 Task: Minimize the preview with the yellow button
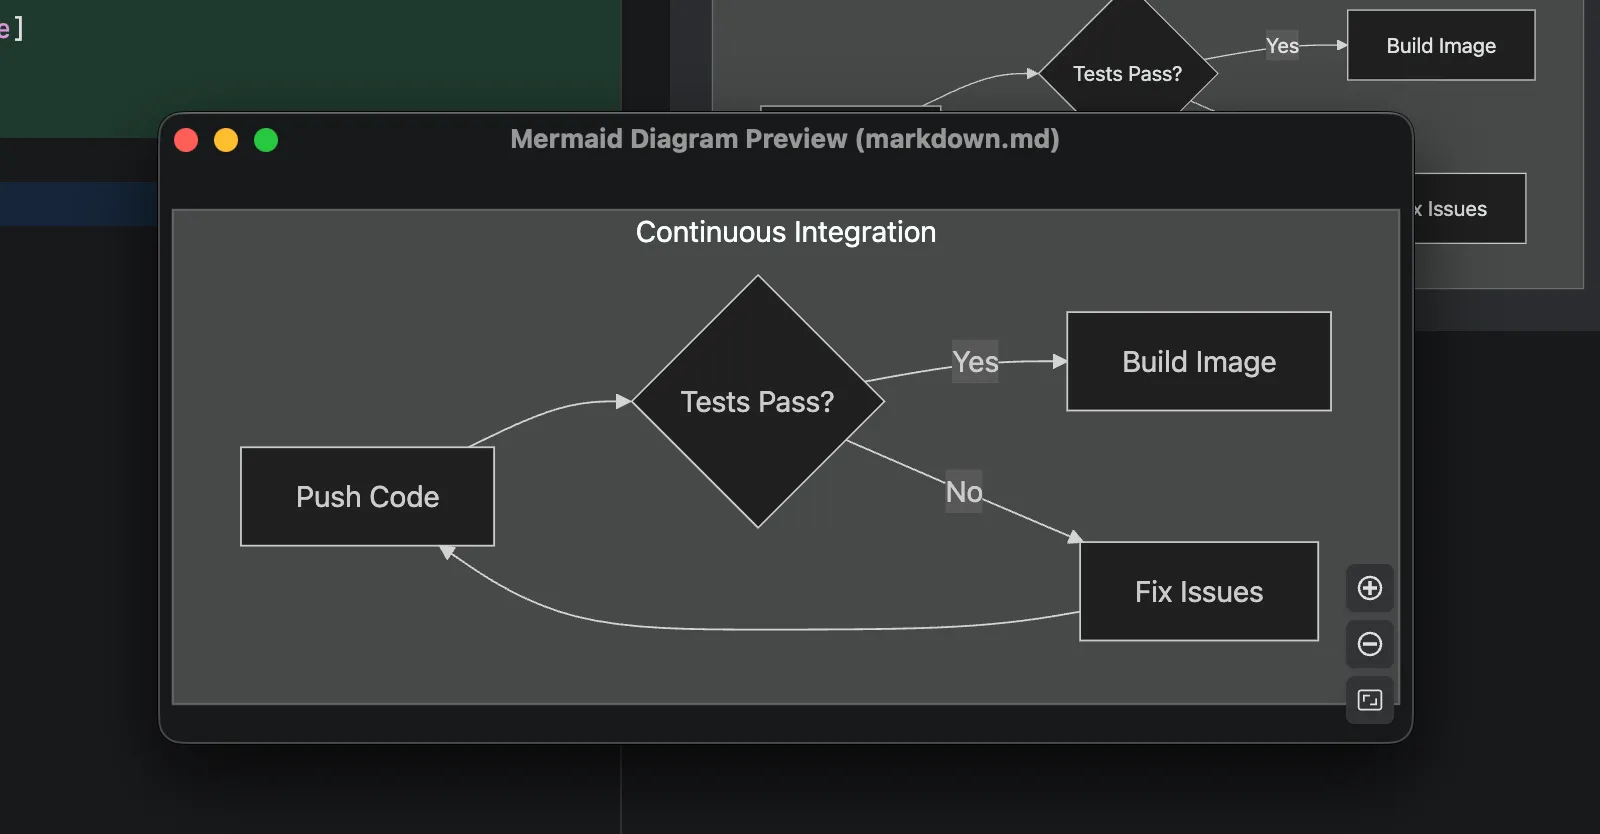click(x=226, y=140)
